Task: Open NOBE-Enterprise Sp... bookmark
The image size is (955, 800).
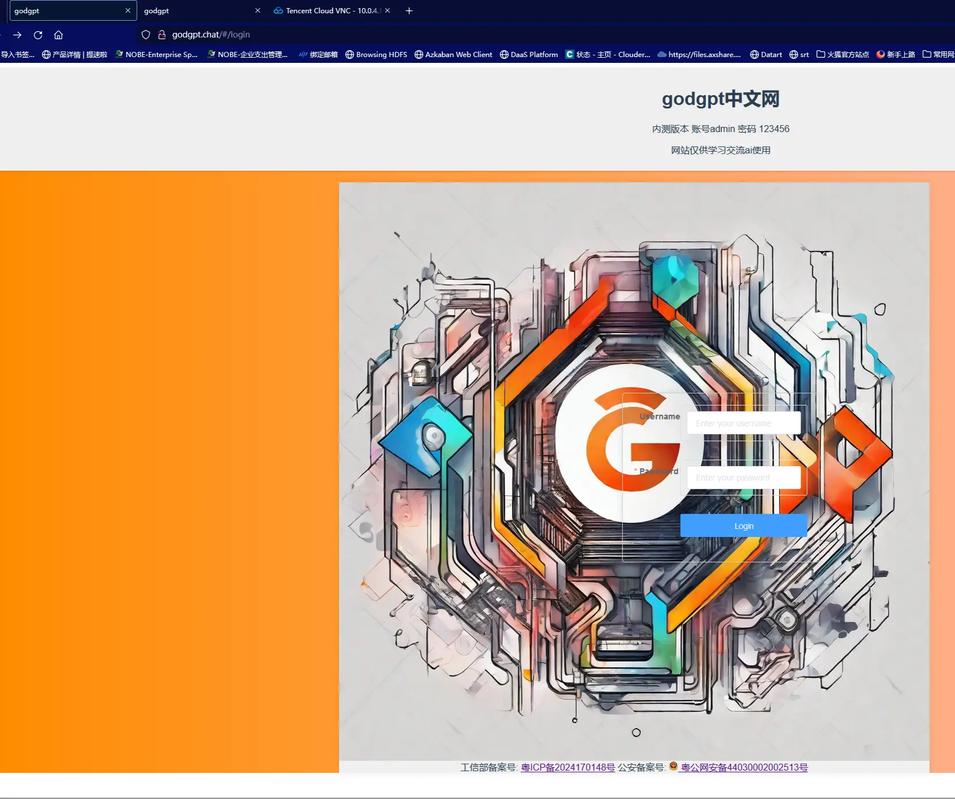Action: click(x=157, y=54)
